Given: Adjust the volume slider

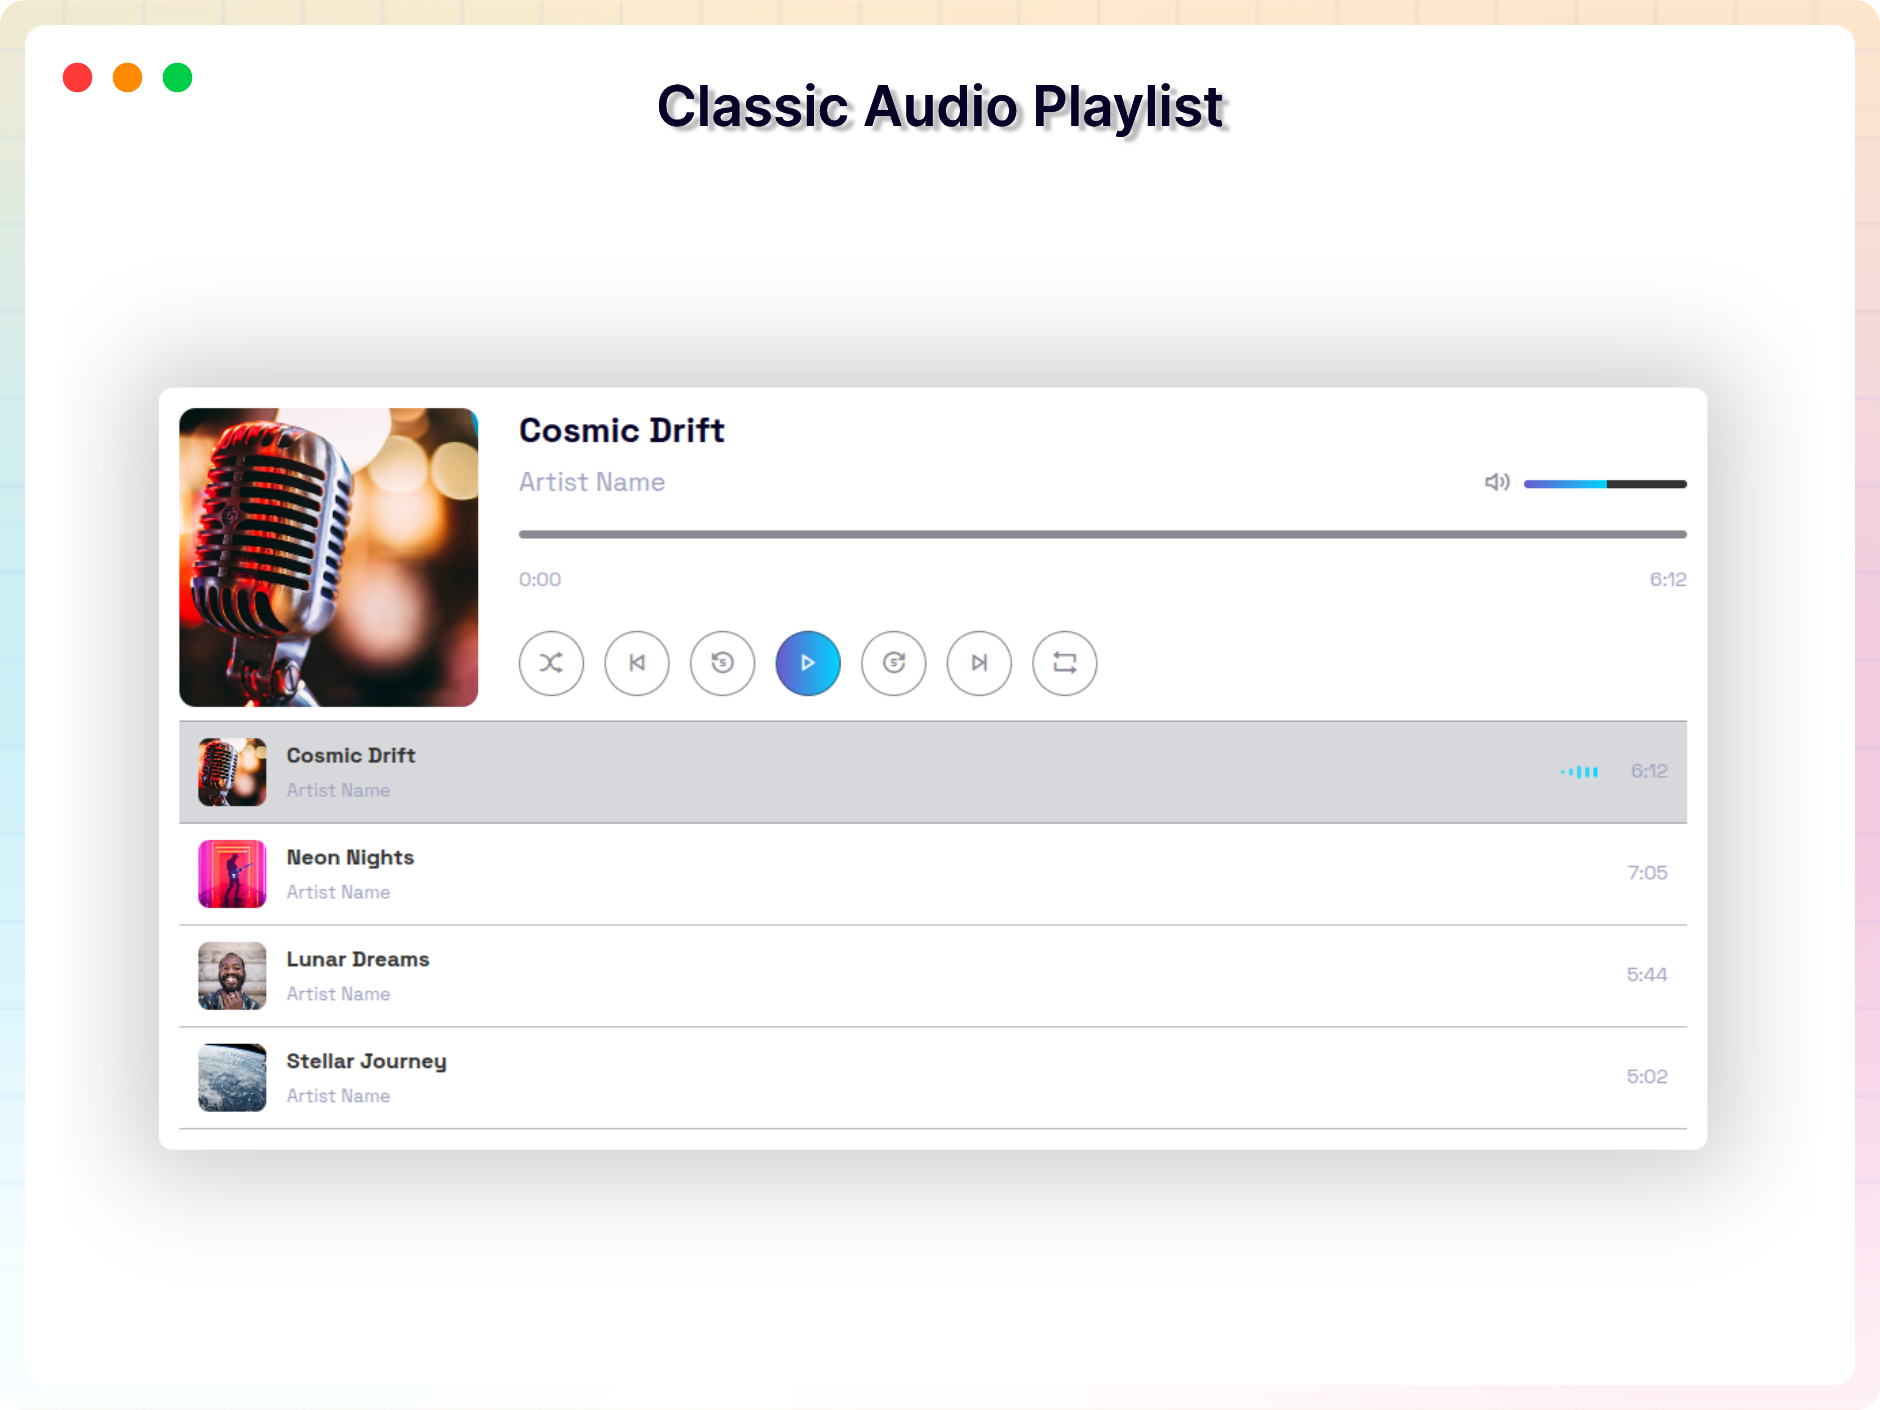Looking at the screenshot, I should click(1604, 483).
